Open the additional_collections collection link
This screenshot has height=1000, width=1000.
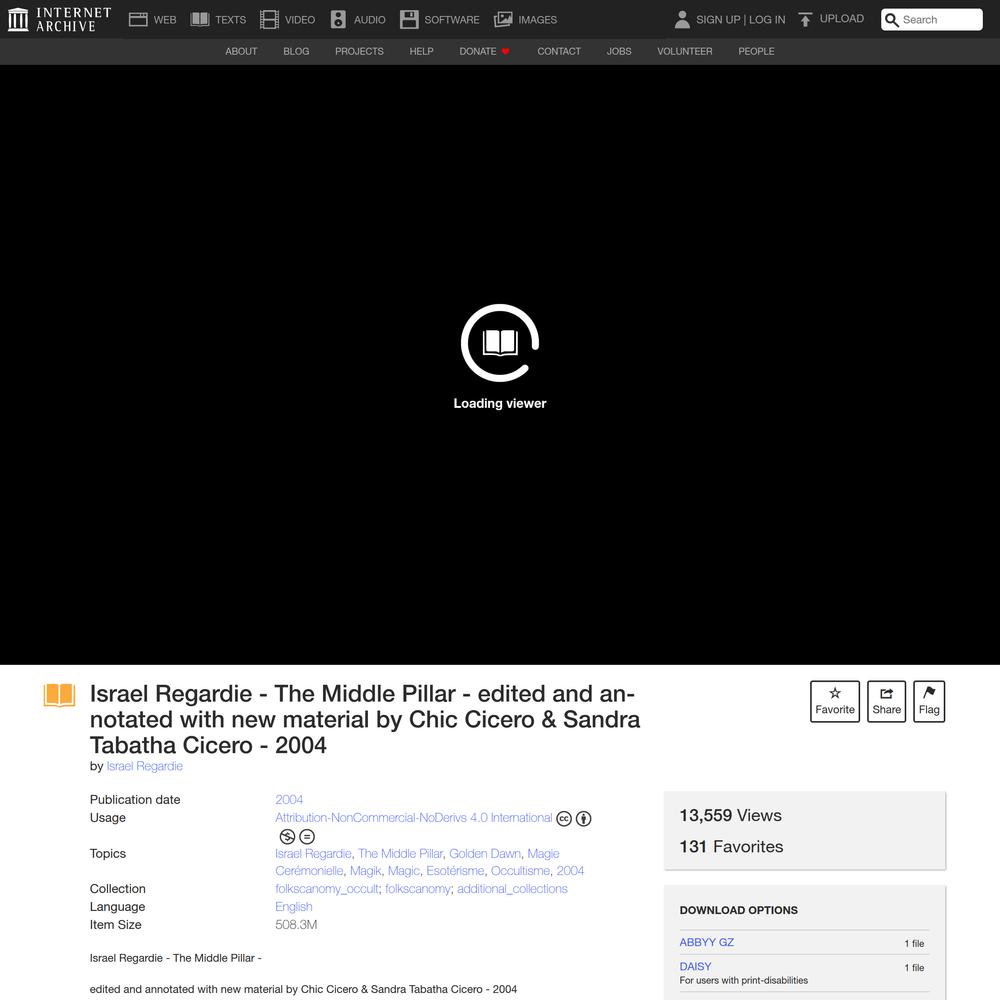point(512,889)
